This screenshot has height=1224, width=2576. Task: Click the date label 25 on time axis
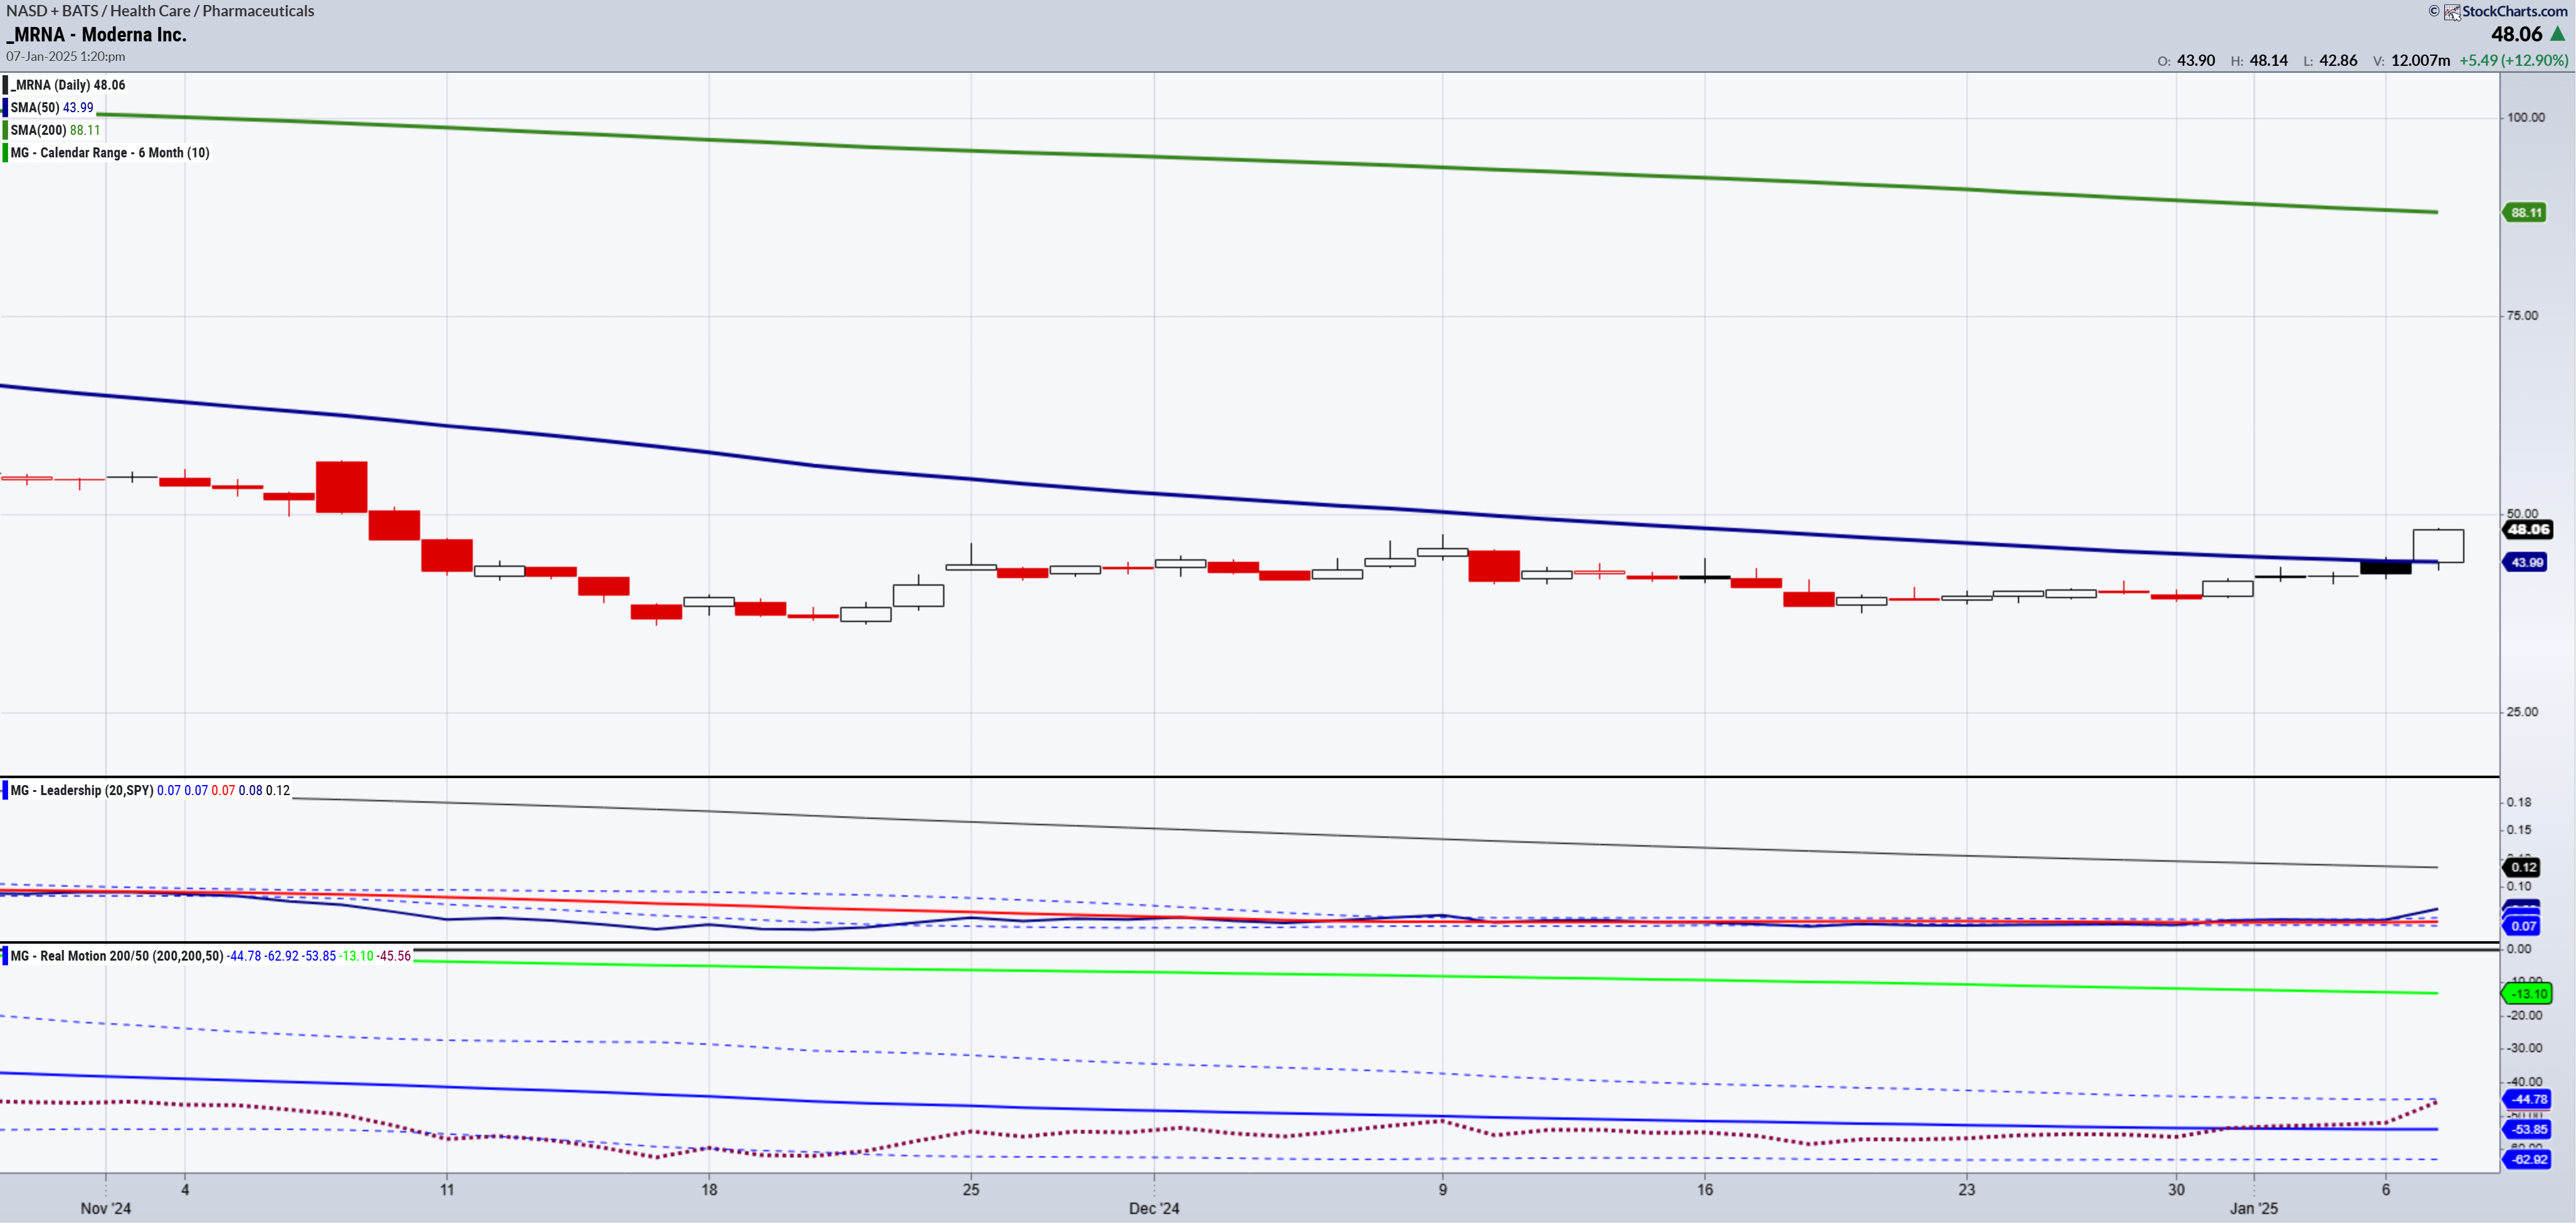pos(971,1190)
